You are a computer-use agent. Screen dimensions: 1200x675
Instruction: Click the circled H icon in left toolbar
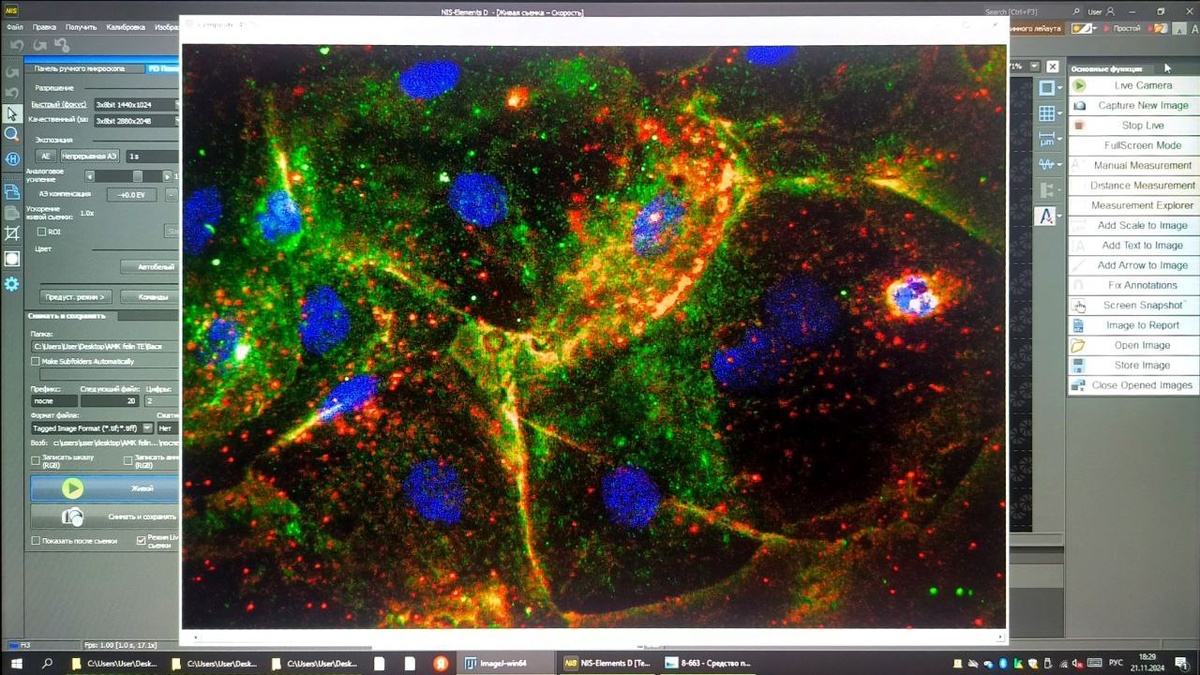[x=12, y=159]
